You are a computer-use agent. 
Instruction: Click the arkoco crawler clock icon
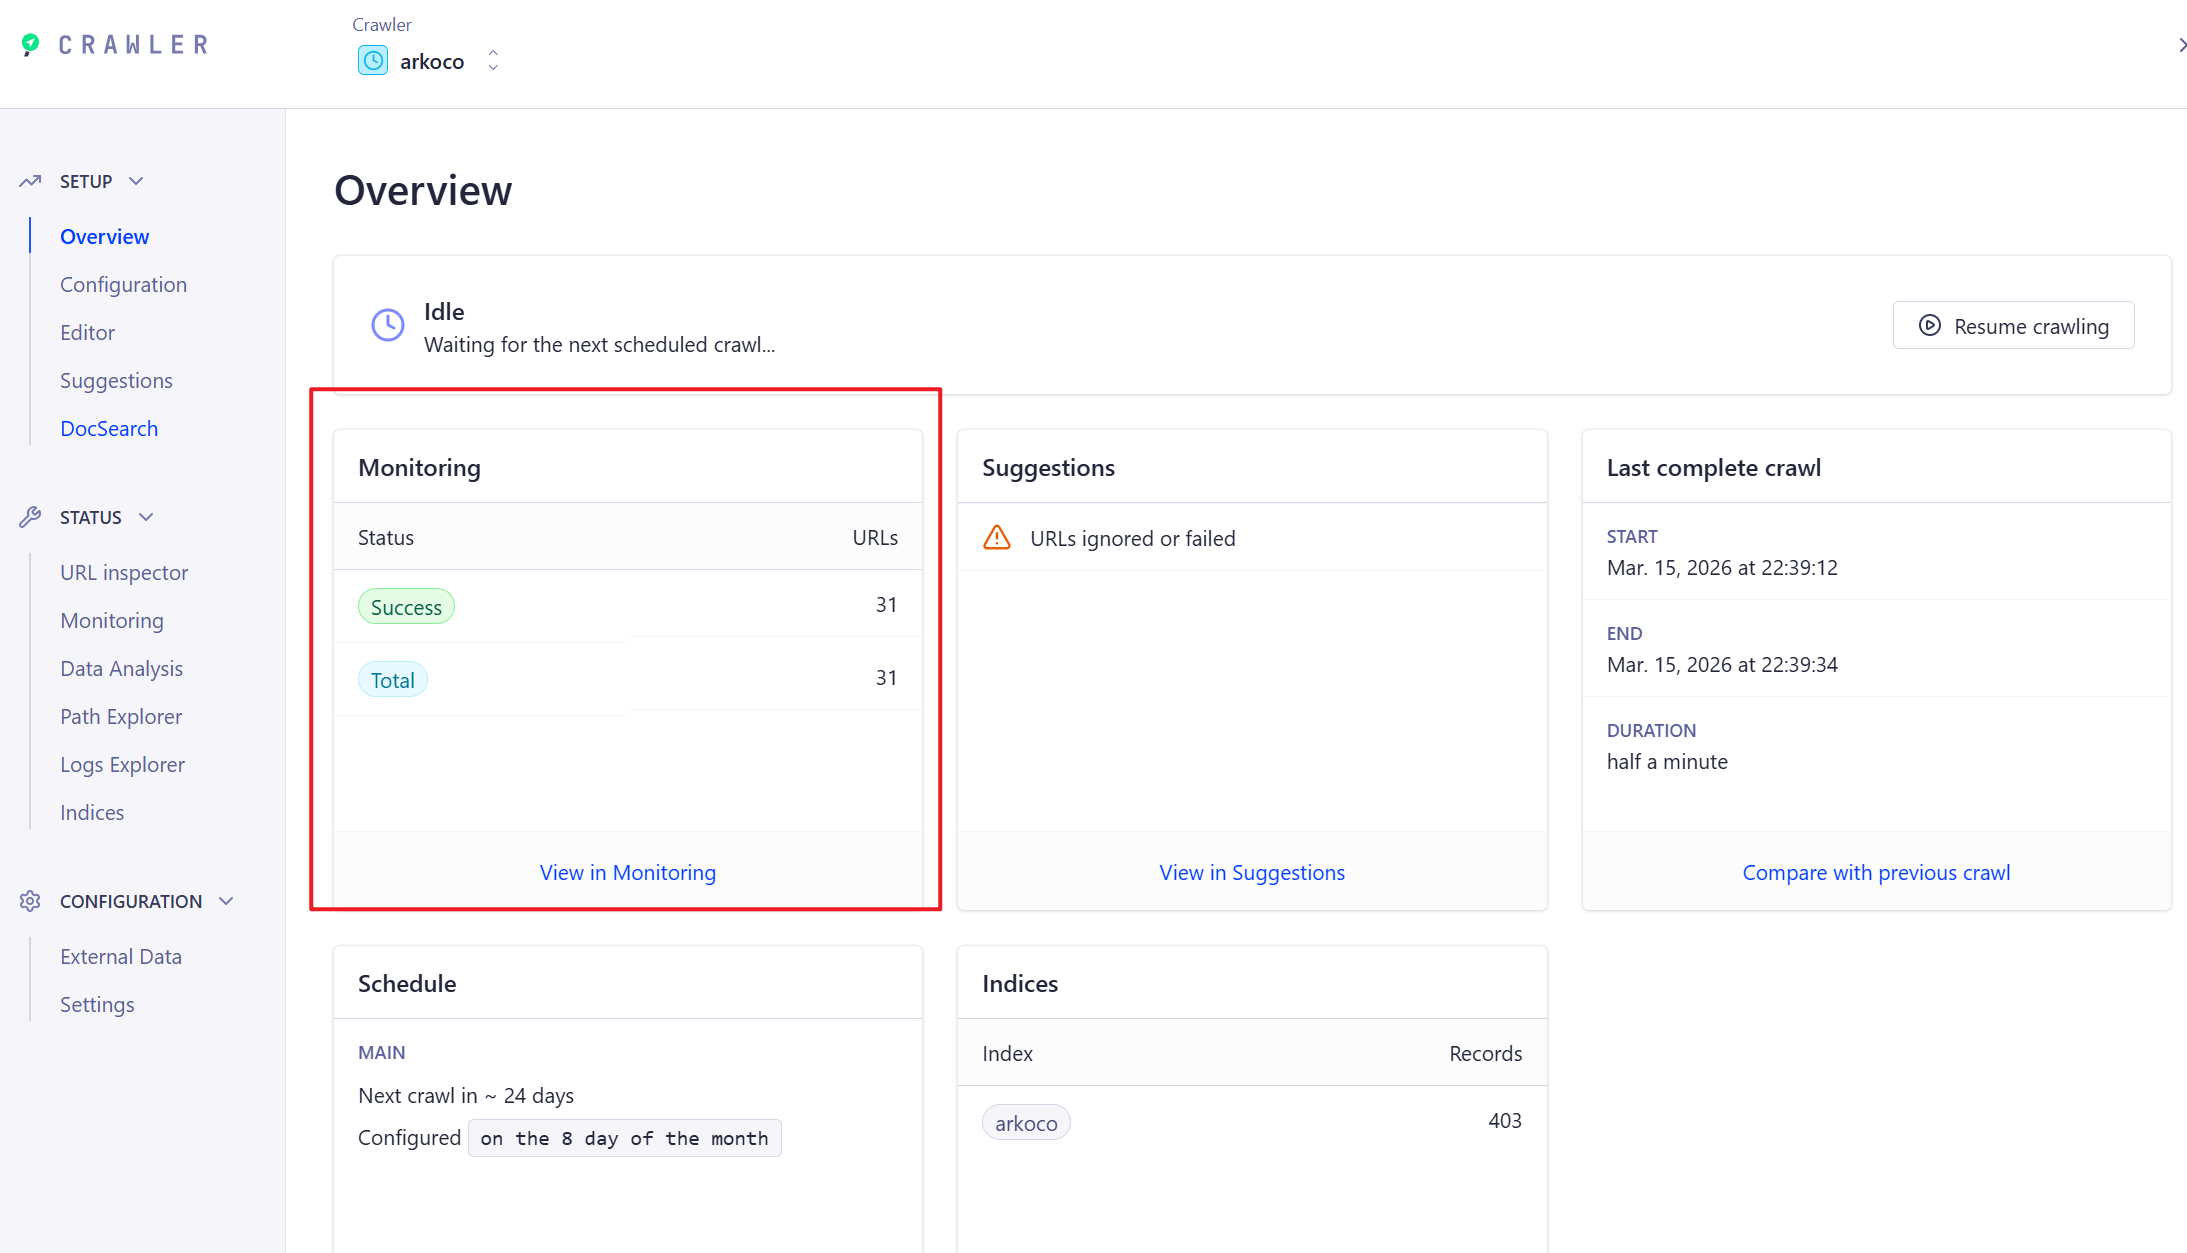point(373,61)
